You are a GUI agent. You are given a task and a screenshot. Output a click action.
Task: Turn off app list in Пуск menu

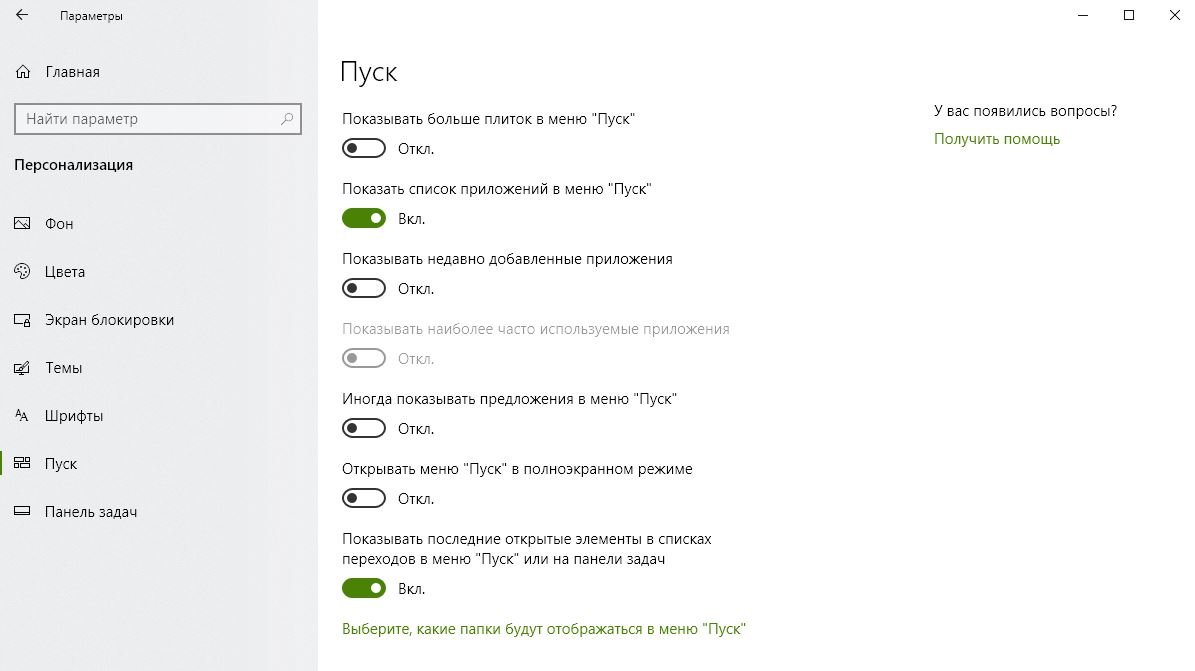[x=364, y=219]
